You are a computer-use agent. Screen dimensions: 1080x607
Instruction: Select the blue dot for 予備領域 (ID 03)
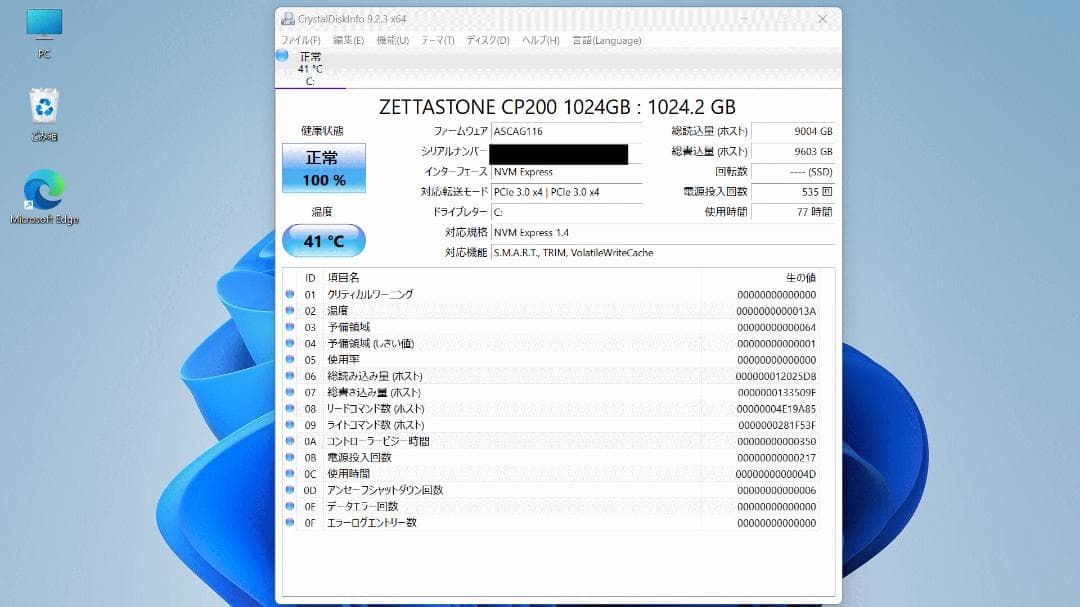click(290, 326)
